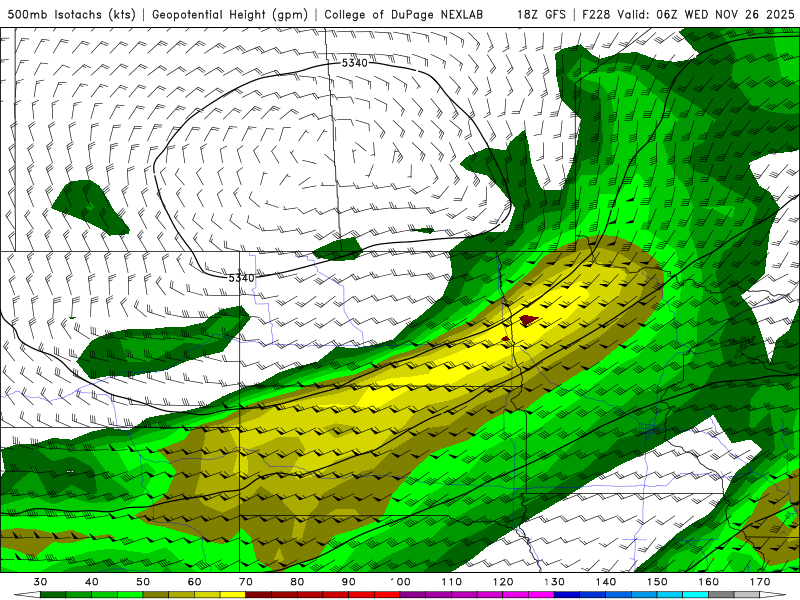This screenshot has width=800, height=600.
Task: Click the '18Z GFS' model run label
Action: pyautogui.click(x=541, y=14)
